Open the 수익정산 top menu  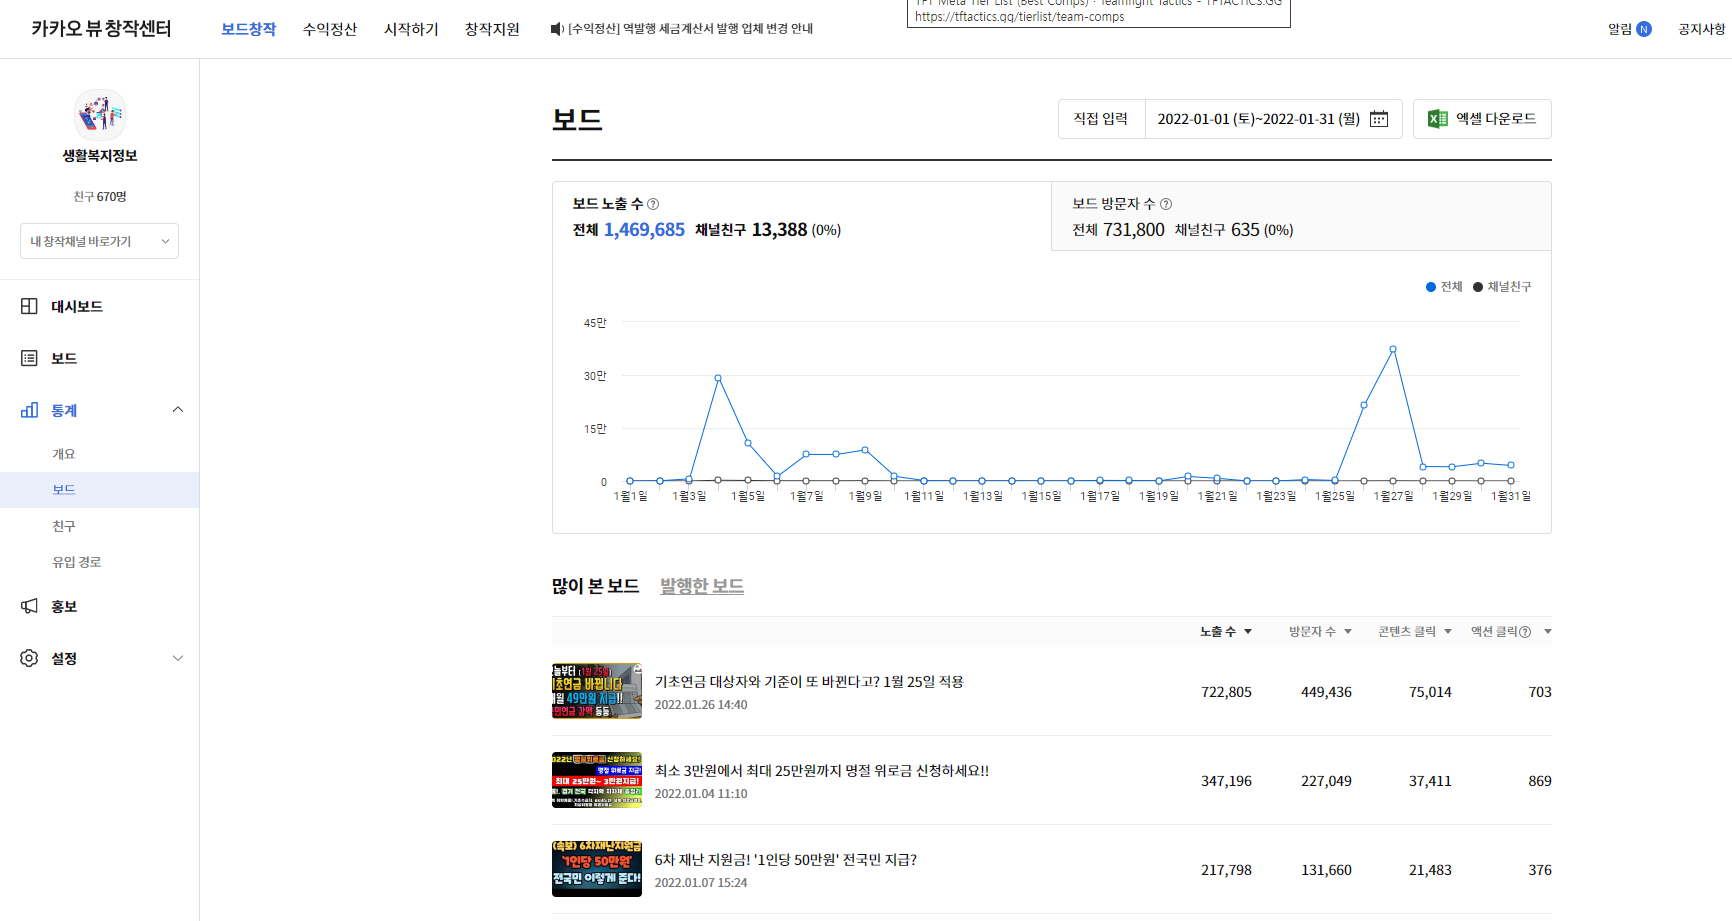tap(330, 29)
